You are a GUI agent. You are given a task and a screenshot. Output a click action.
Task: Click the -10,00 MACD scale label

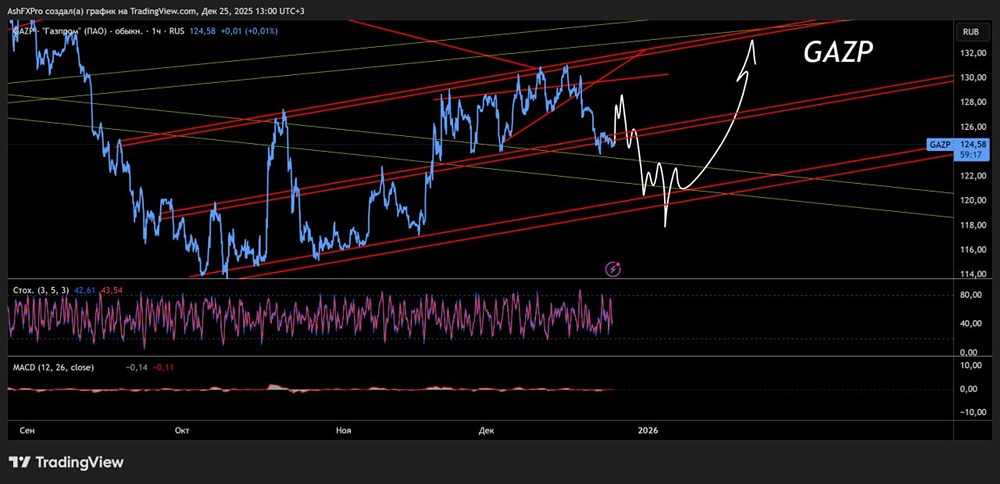[971, 412]
